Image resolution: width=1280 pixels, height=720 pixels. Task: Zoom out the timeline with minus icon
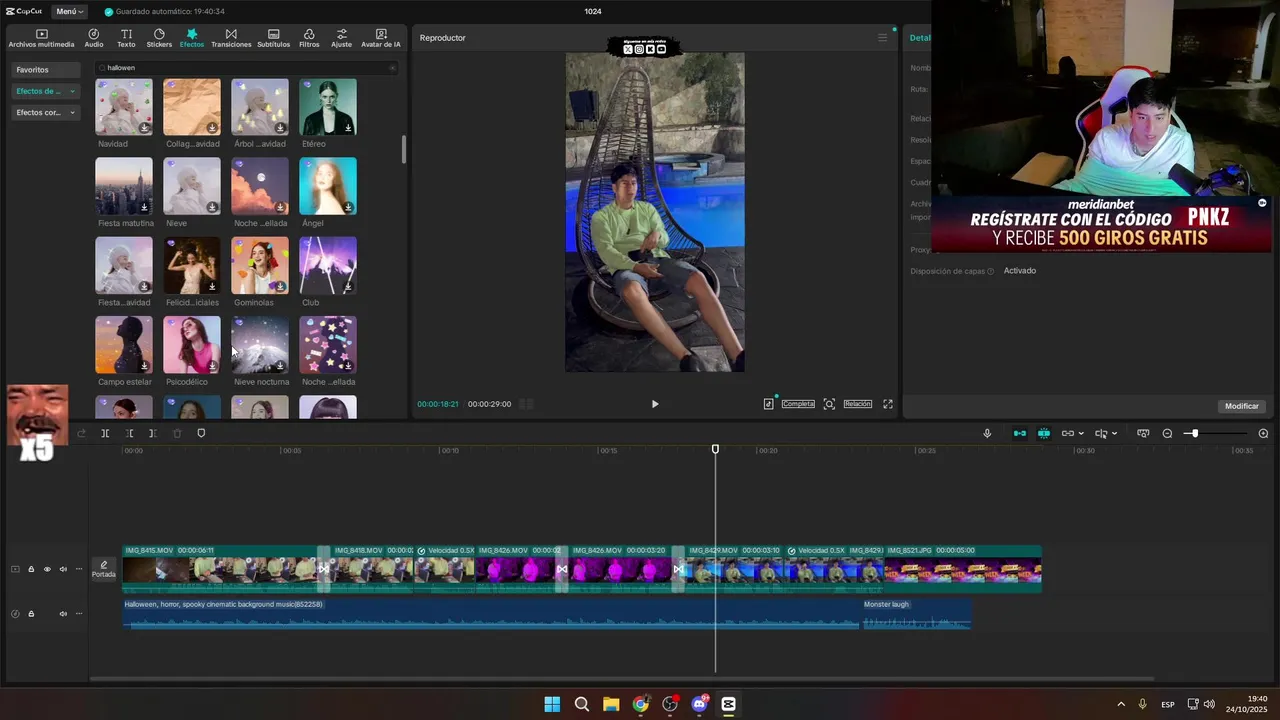(1167, 433)
